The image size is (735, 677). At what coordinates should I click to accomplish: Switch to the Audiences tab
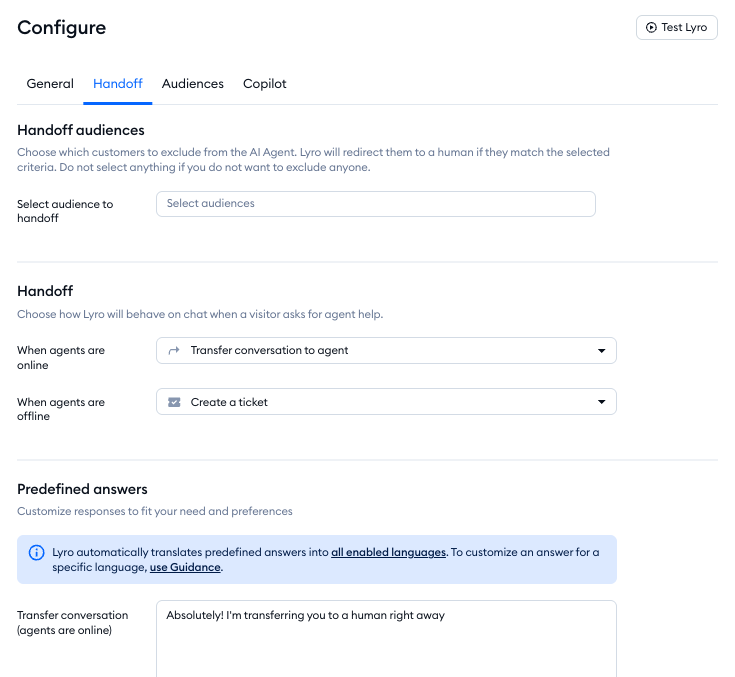click(193, 84)
